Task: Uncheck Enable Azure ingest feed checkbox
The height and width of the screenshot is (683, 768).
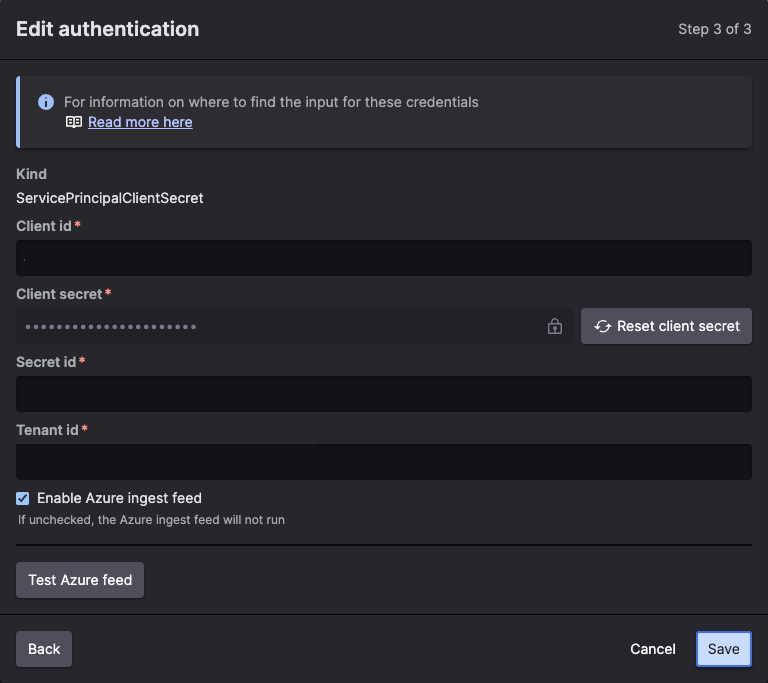Action: pyautogui.click(x=23, y=498)
